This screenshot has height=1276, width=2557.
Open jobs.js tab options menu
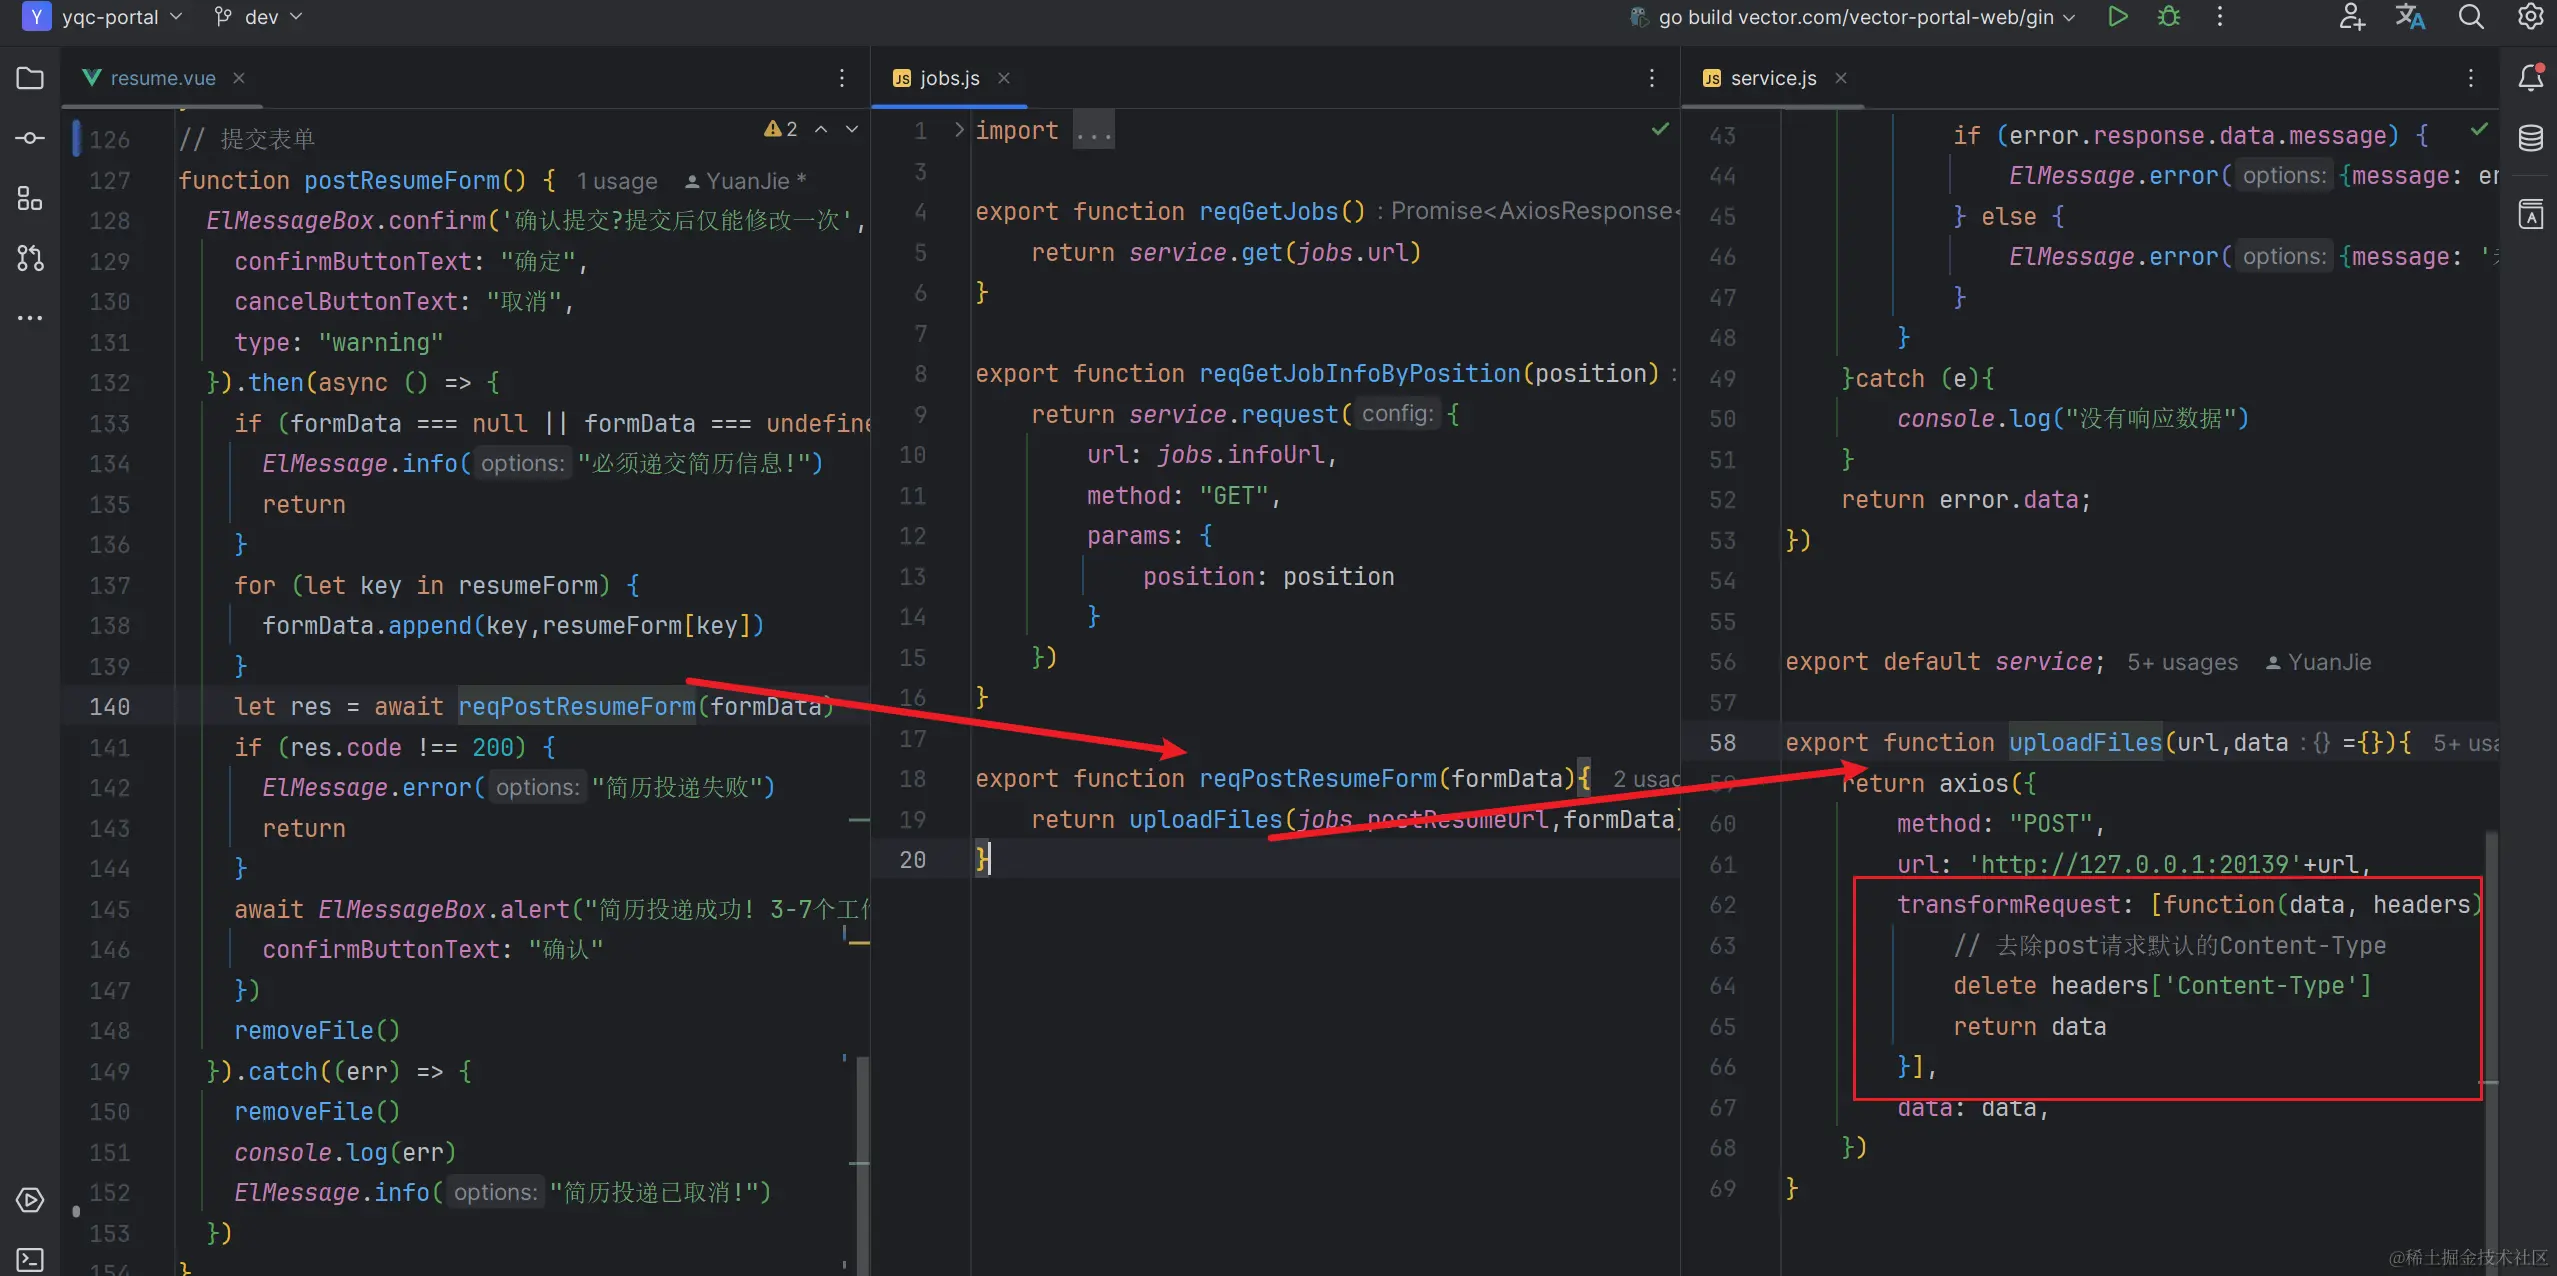[1652, 78]
